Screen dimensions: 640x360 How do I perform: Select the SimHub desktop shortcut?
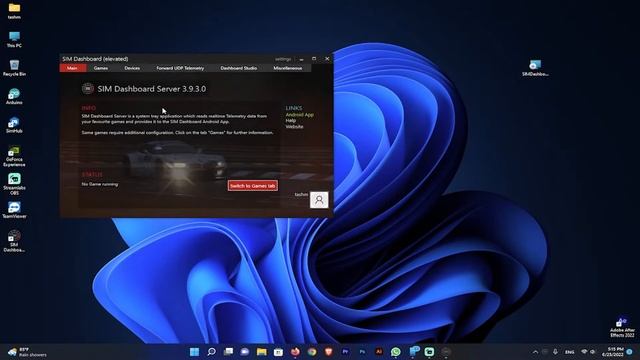pos(14,125)
